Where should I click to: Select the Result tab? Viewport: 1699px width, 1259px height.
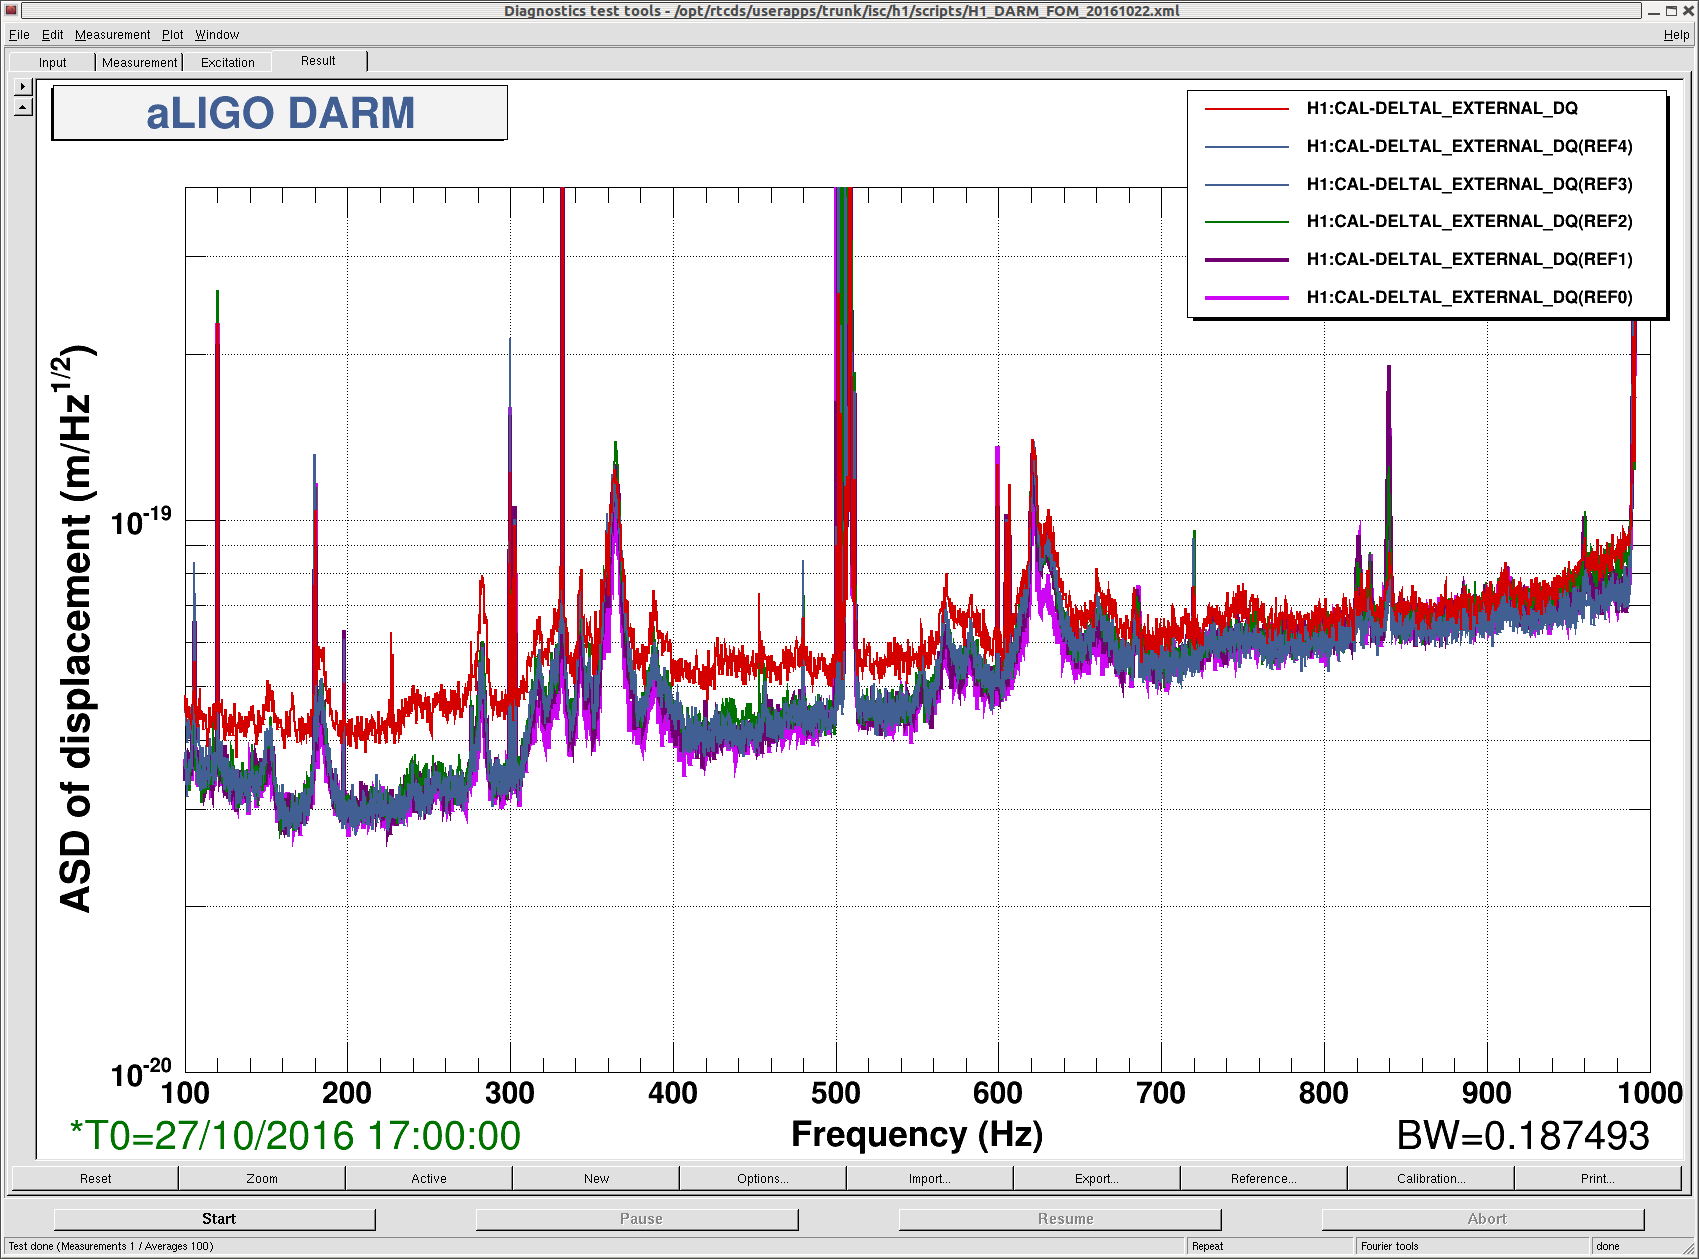[x=318, y=61]
